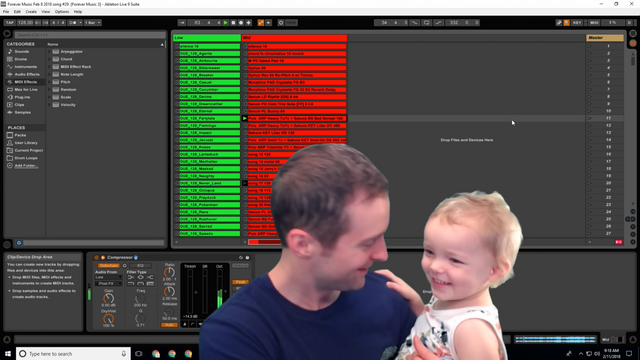Image resolution: width=640 pixels, height=360 pixels.
Task: Select Sounds category in browser
Action: pyautogui.click(x=22, y=52)
